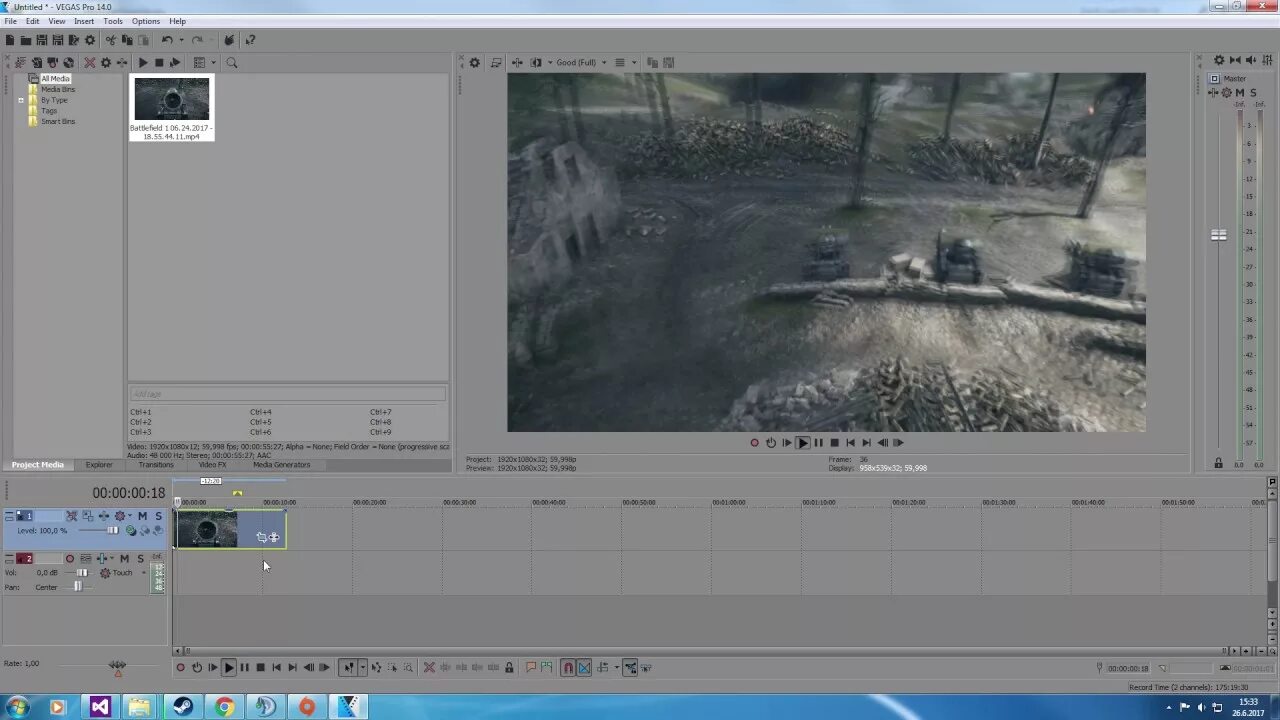
Task: Toggle Enable Snapping magnet icon
Action: pos(568,667)
